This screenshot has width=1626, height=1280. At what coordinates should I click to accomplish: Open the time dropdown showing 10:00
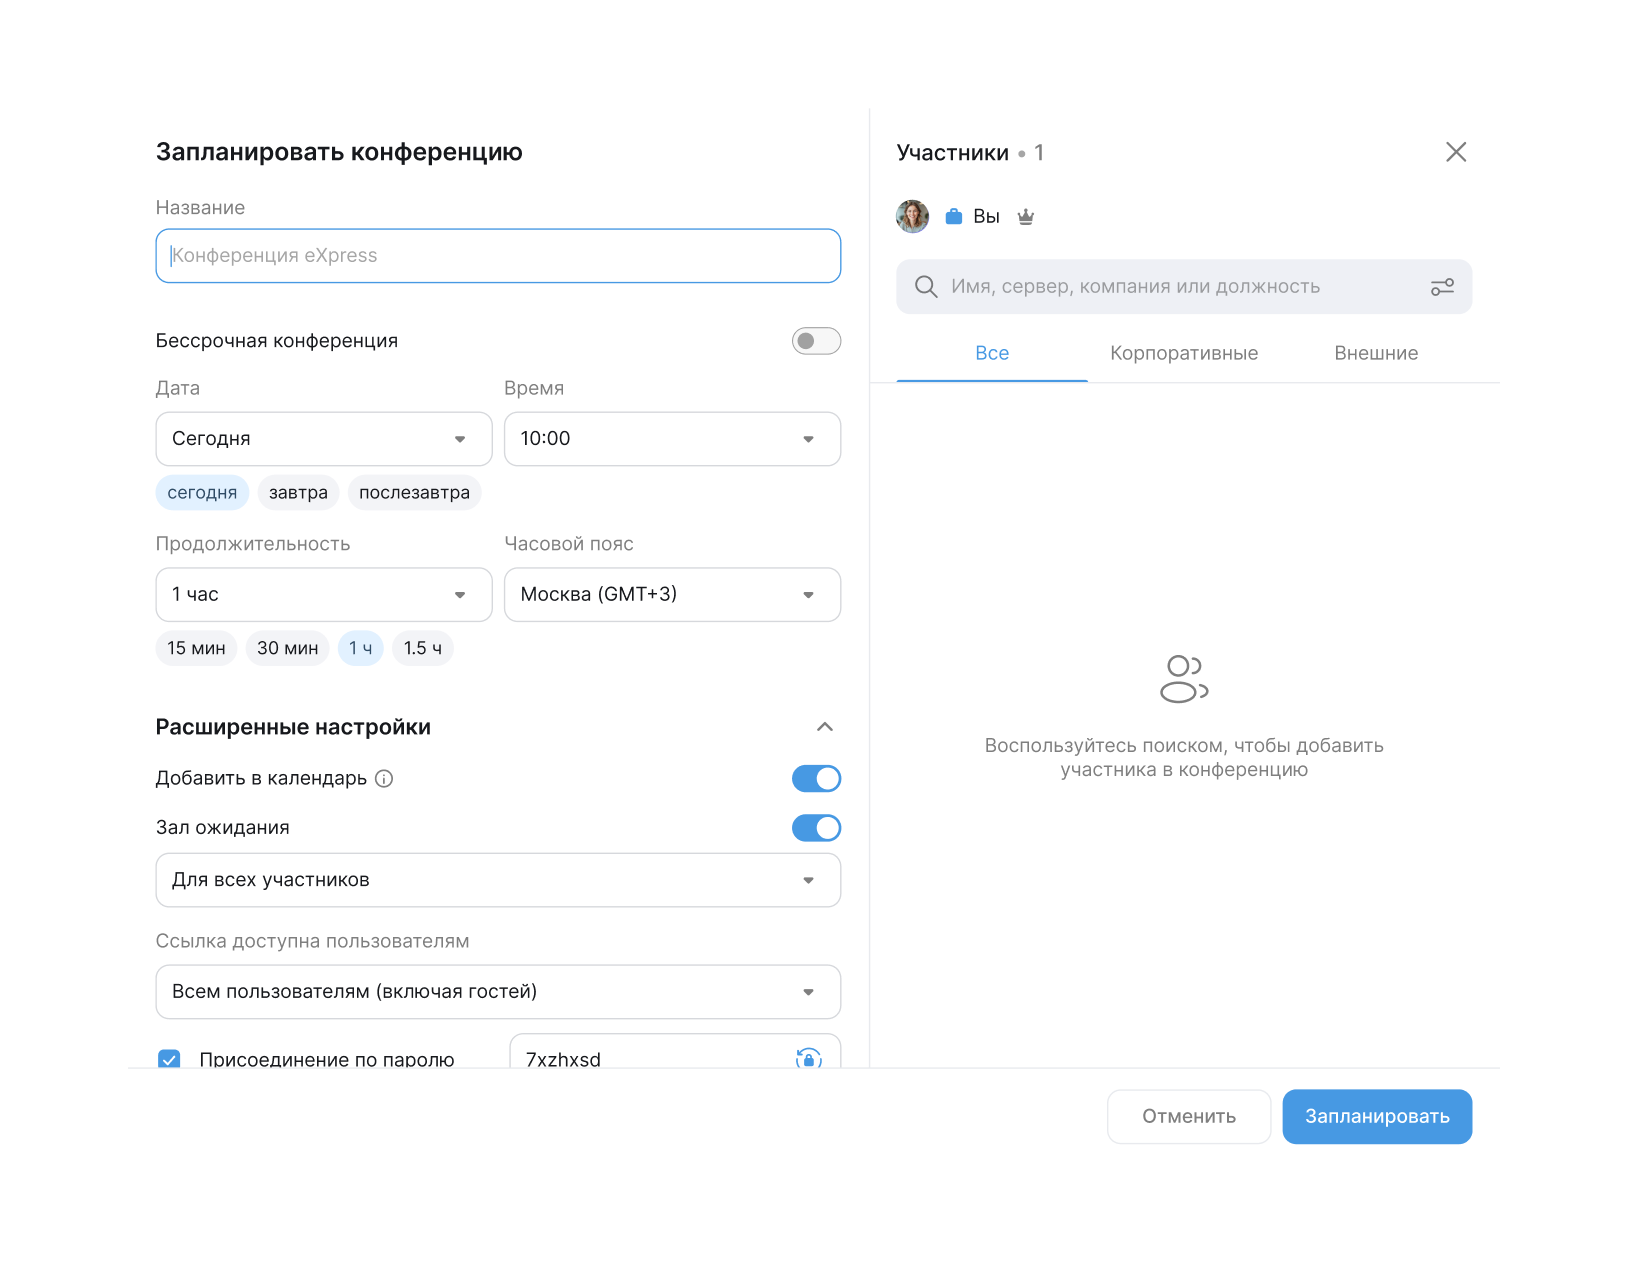672,439
